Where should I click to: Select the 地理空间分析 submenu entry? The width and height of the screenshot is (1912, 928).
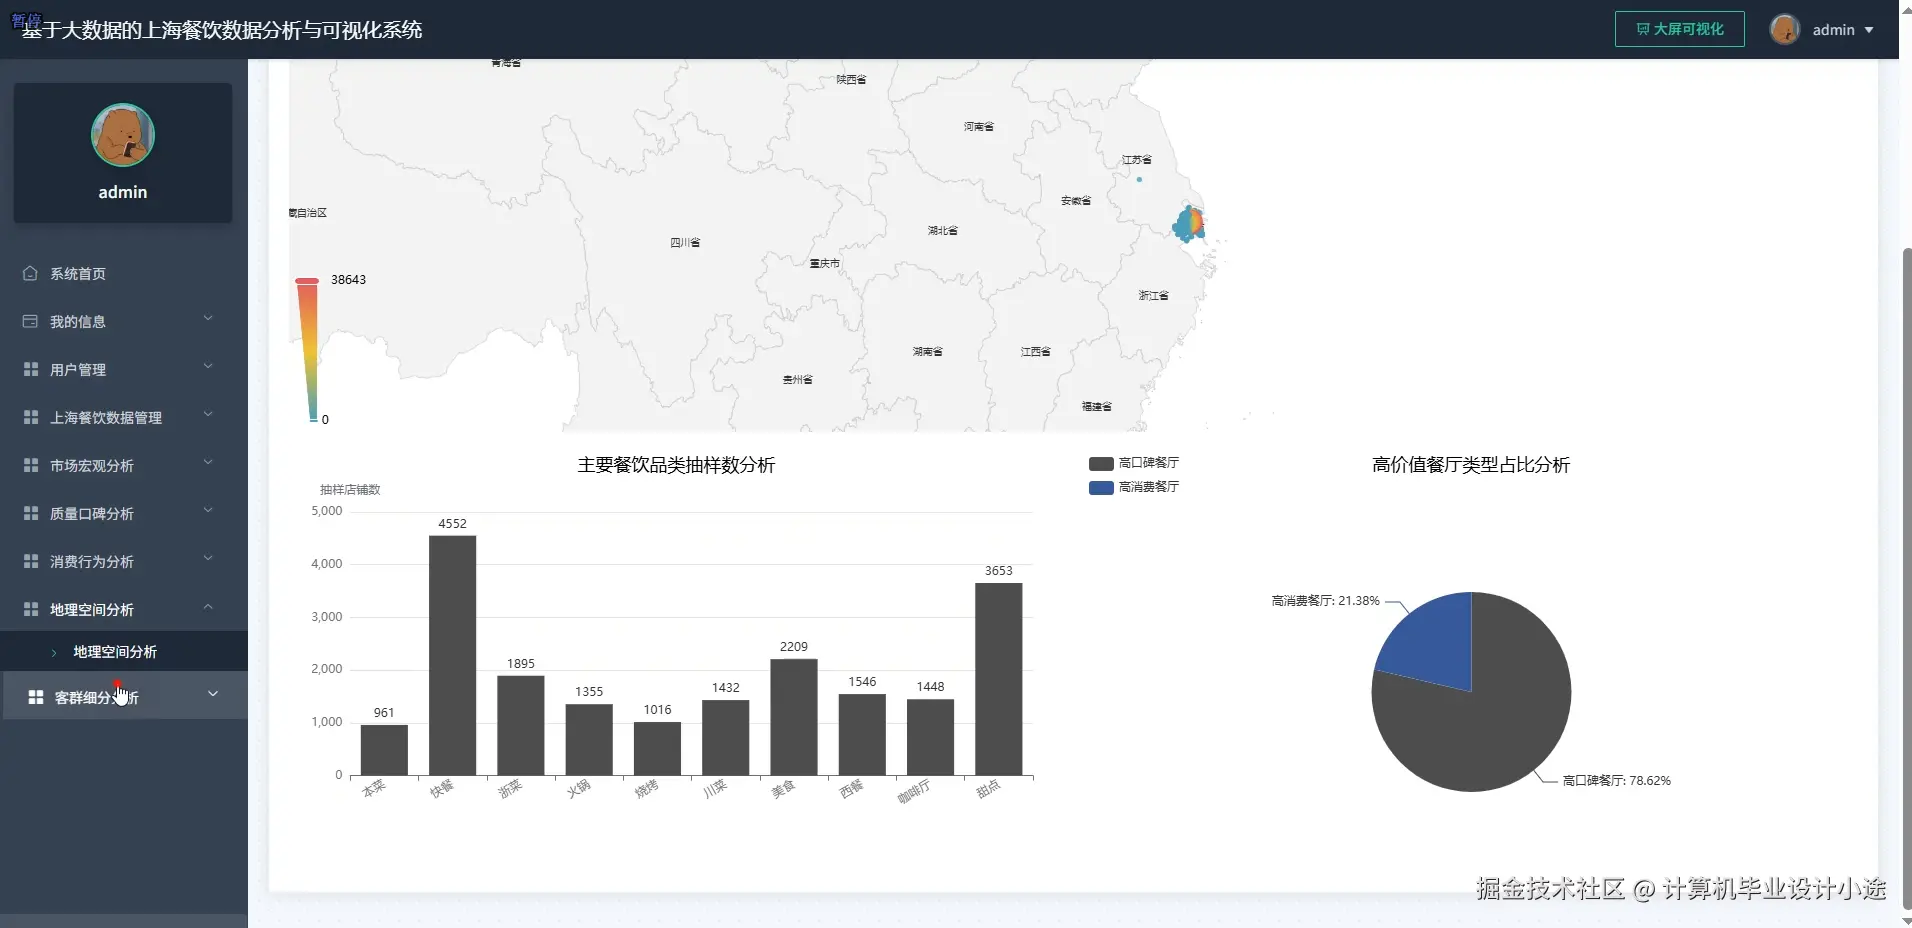(124, 651)
